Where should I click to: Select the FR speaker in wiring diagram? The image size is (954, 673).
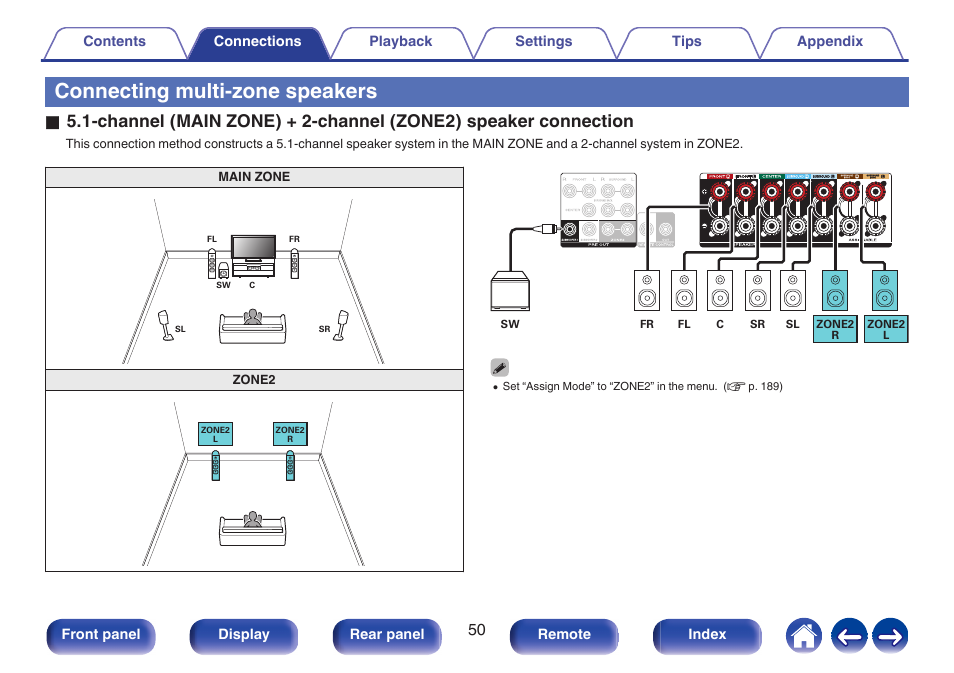click(647, 291)
